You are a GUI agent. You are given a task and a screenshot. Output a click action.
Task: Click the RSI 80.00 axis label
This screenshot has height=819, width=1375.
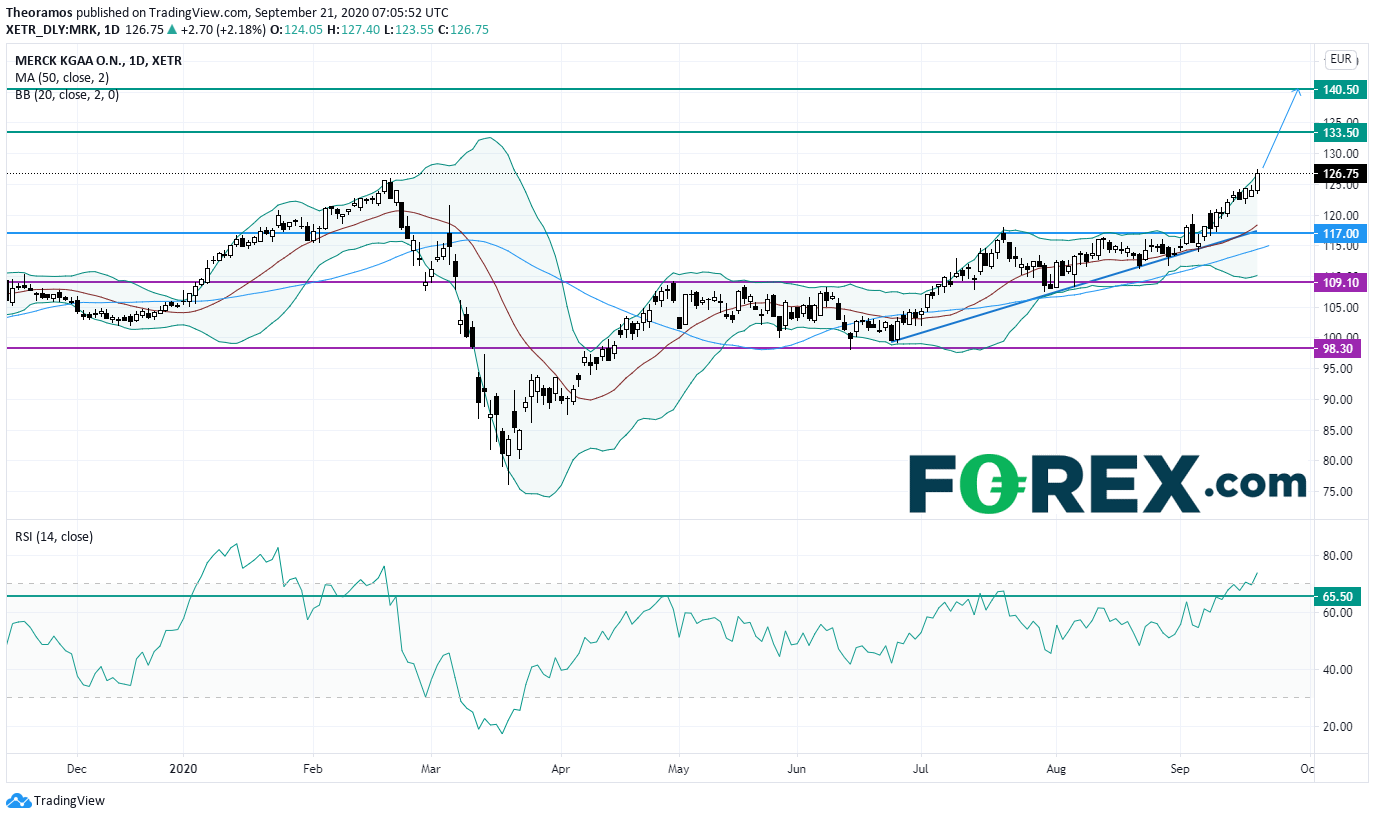click(x=1340, y=556)
